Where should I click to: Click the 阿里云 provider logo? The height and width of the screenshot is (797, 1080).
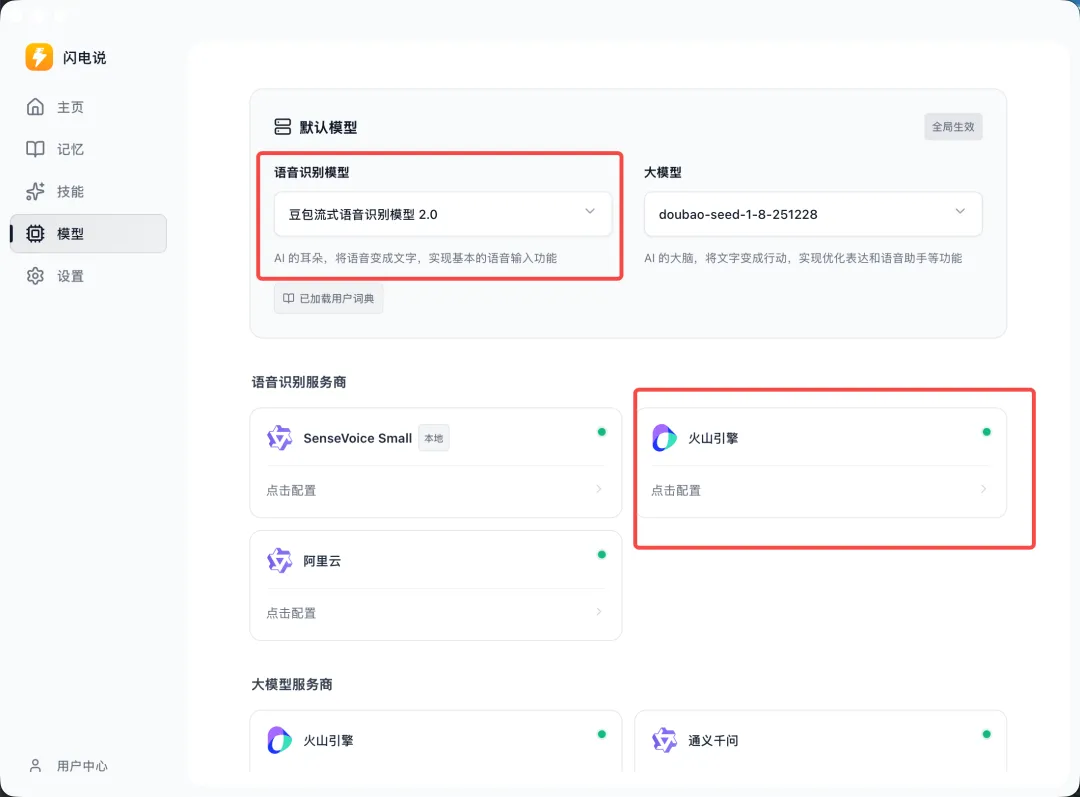pyautogui.click(x=280, y=561)
